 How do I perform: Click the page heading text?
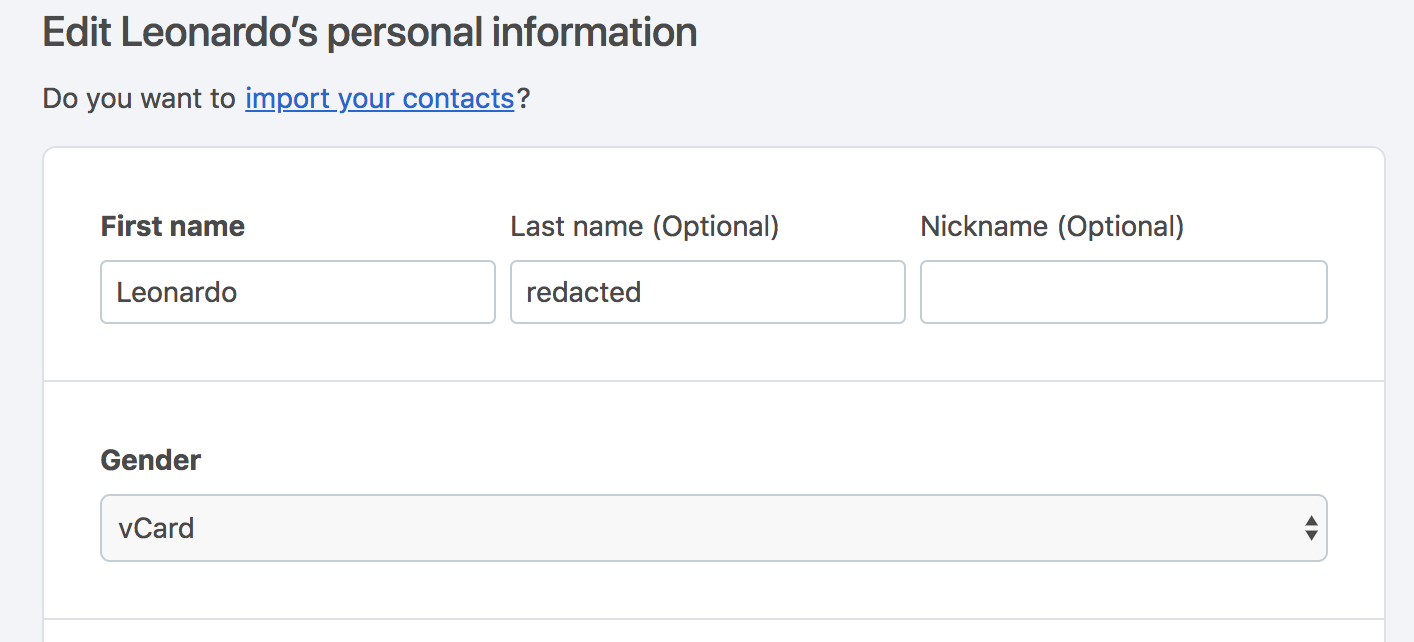(368, 31)
